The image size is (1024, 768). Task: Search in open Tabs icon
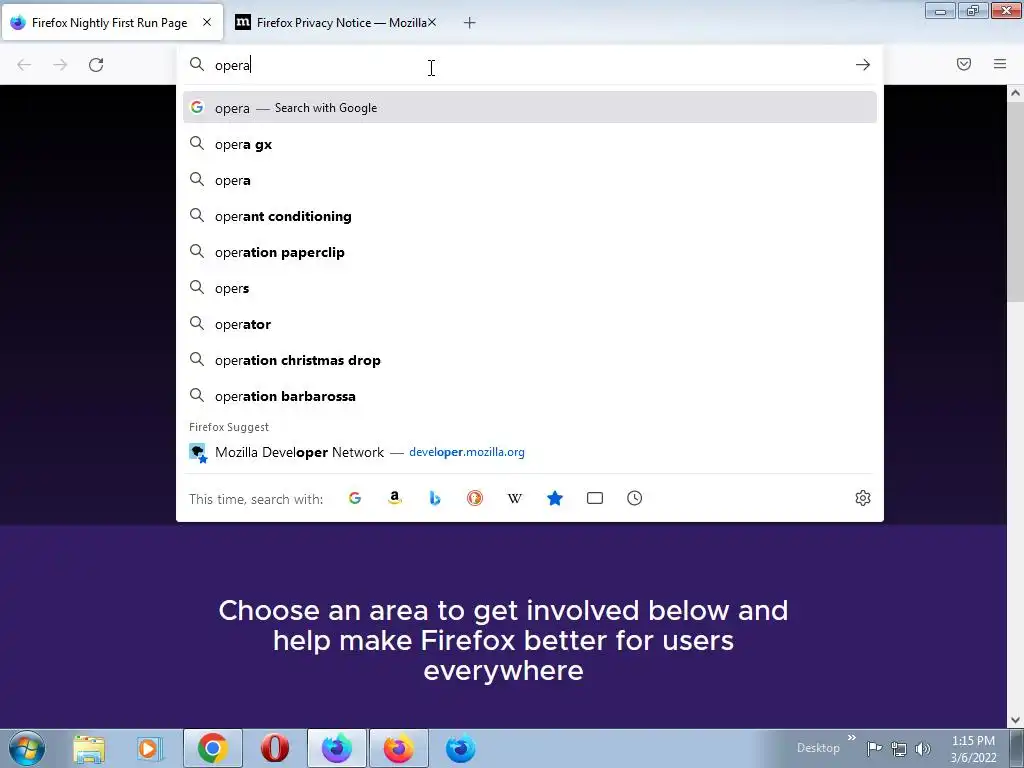pos(595,498)
